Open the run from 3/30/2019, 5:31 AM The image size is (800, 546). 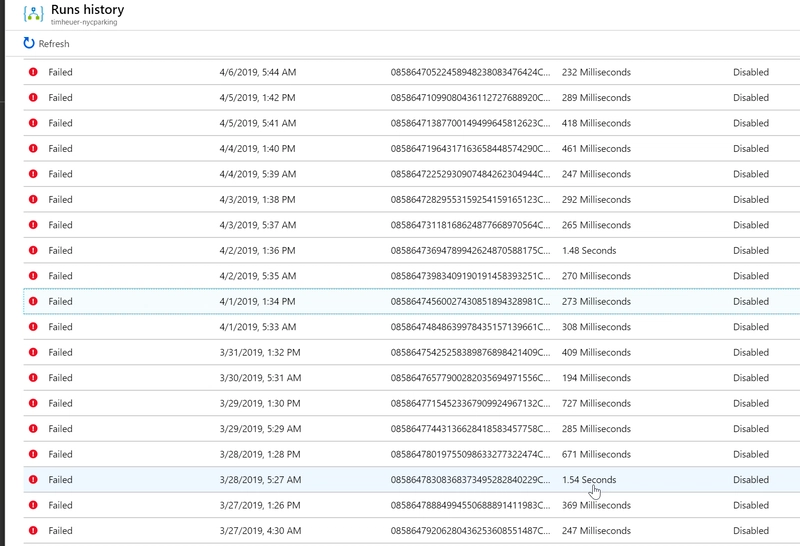click(x=257, y=378)
